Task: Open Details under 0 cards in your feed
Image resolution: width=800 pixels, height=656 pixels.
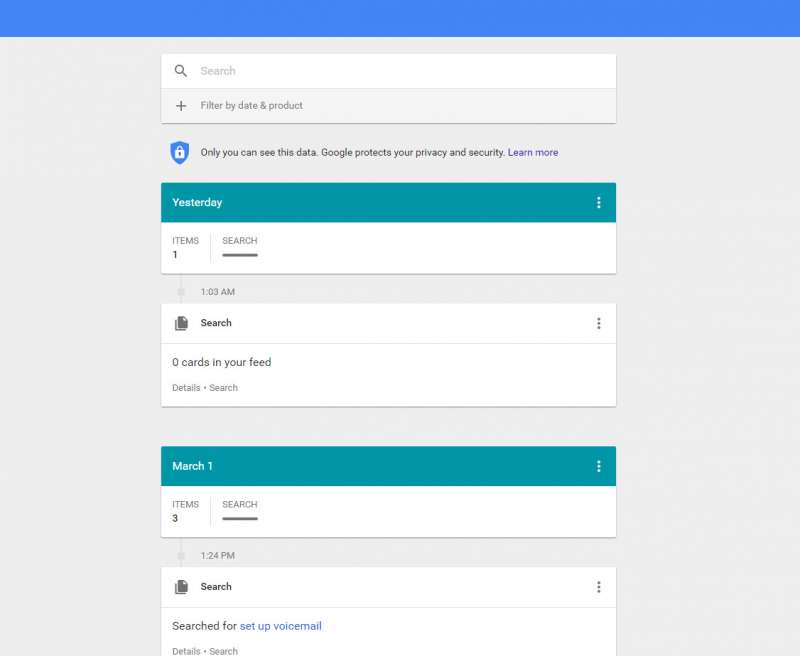Action: tap(186, 388)
